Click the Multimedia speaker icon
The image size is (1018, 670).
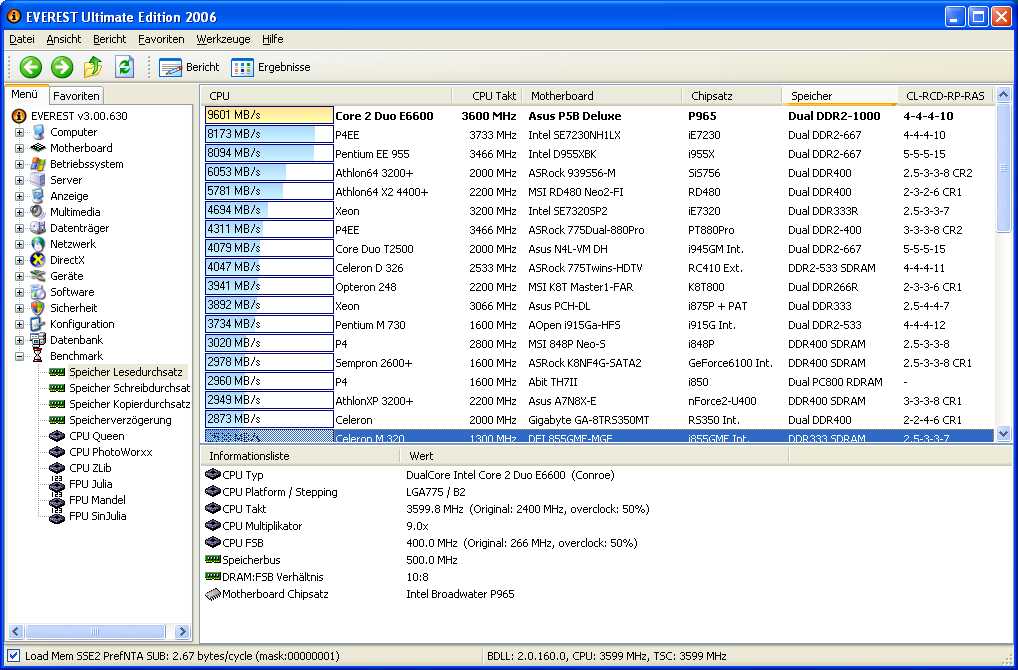coord(38,212)
